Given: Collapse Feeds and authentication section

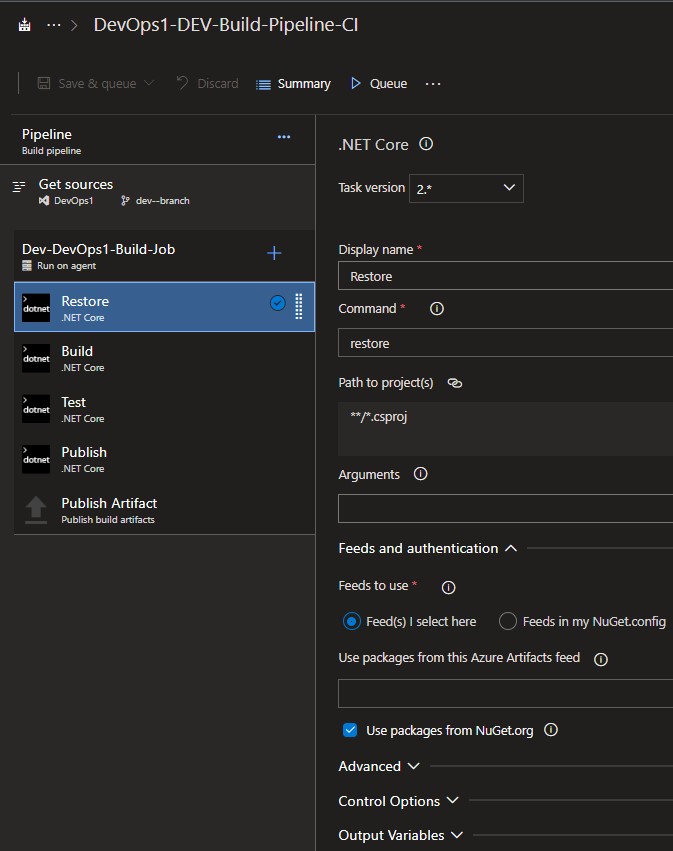Looking at the screenshot, I should coord(428,548).
